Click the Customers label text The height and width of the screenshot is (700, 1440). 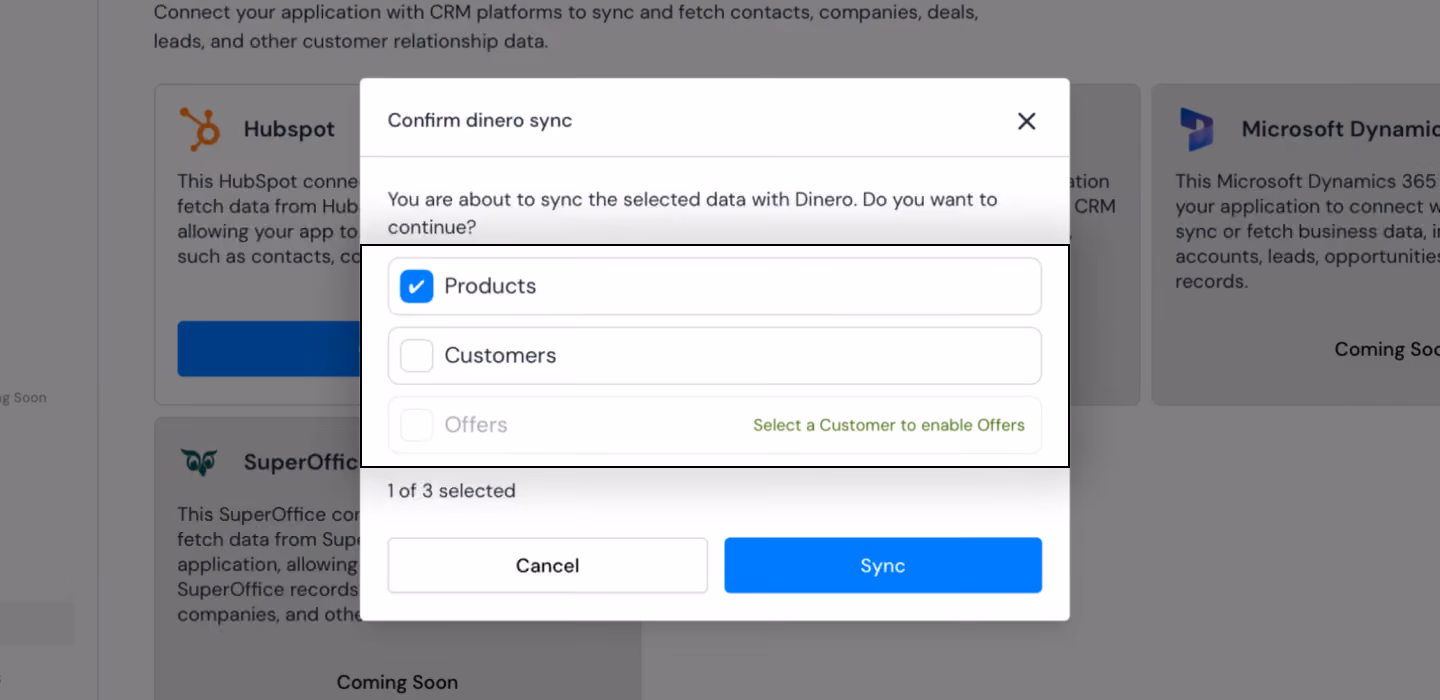click(x=500, y=355)
